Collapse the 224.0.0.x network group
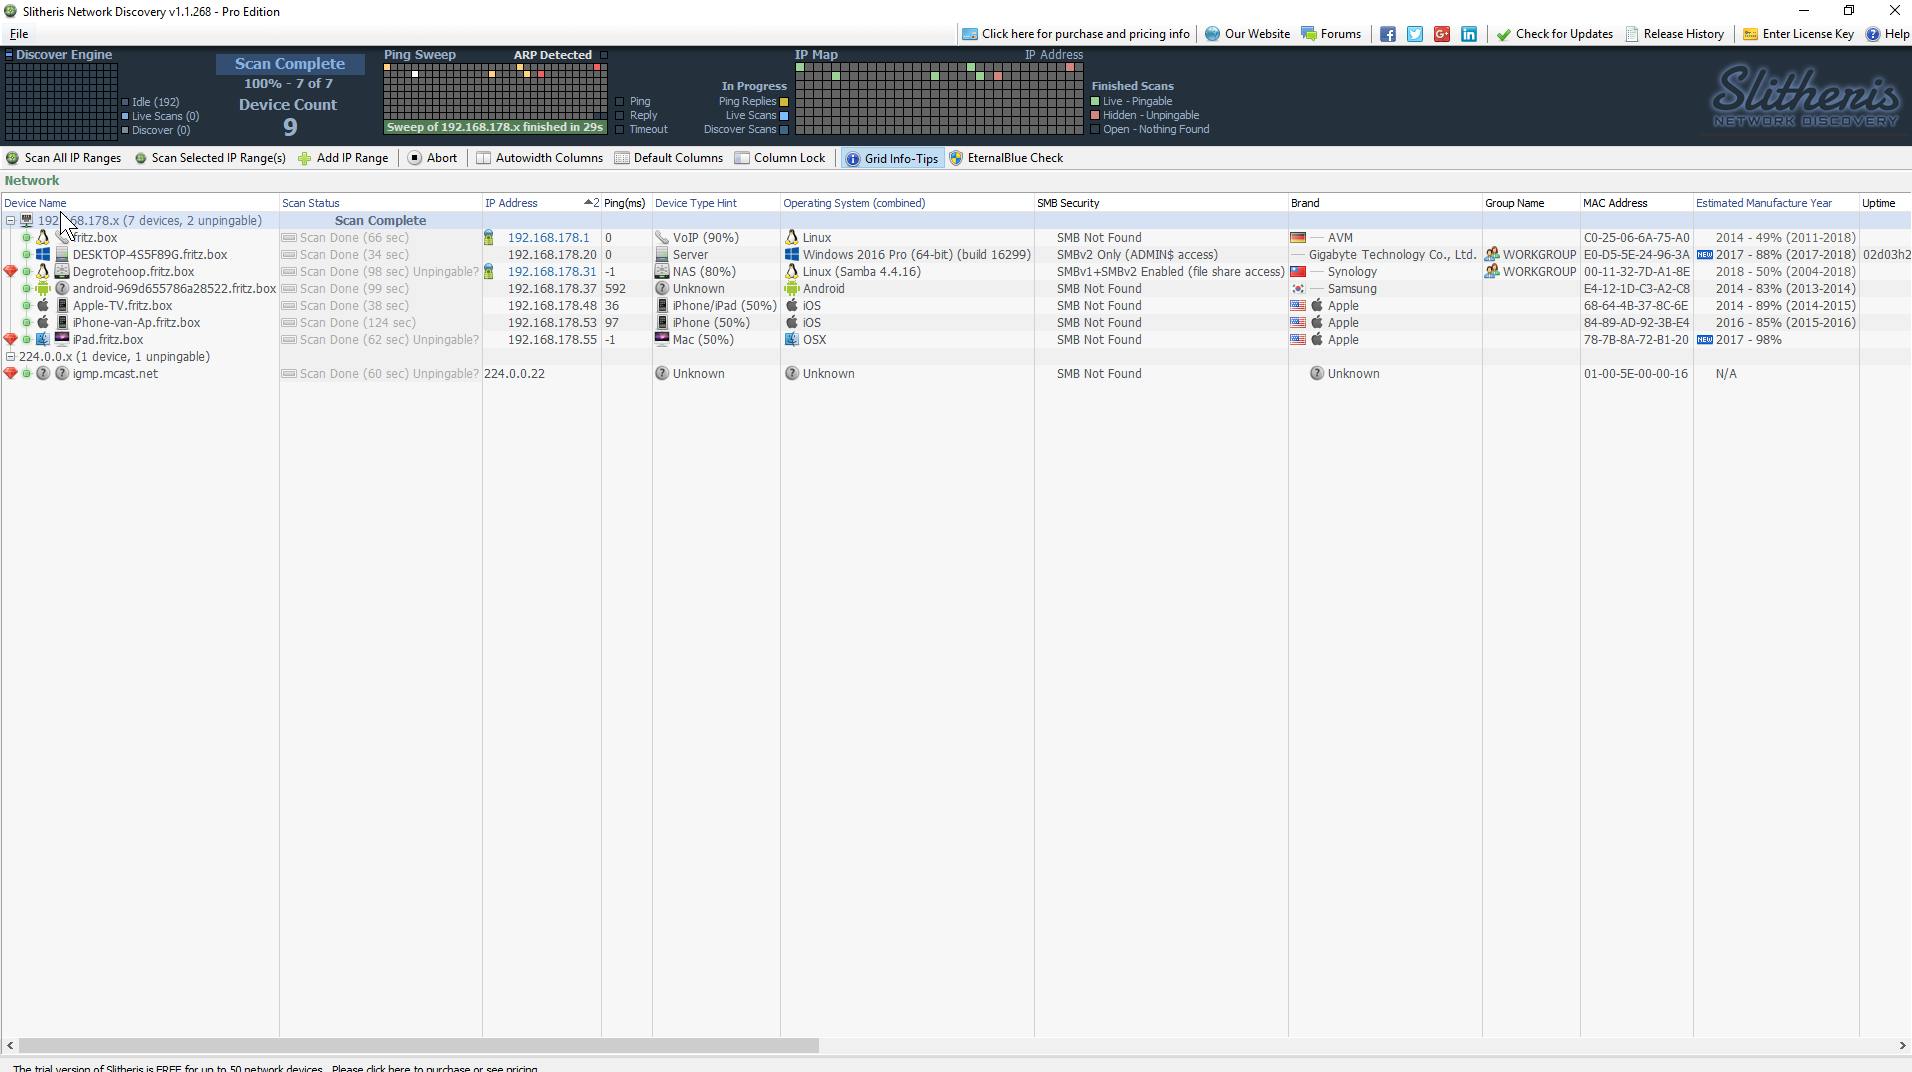1912x1072 pixels. point(10,357)
